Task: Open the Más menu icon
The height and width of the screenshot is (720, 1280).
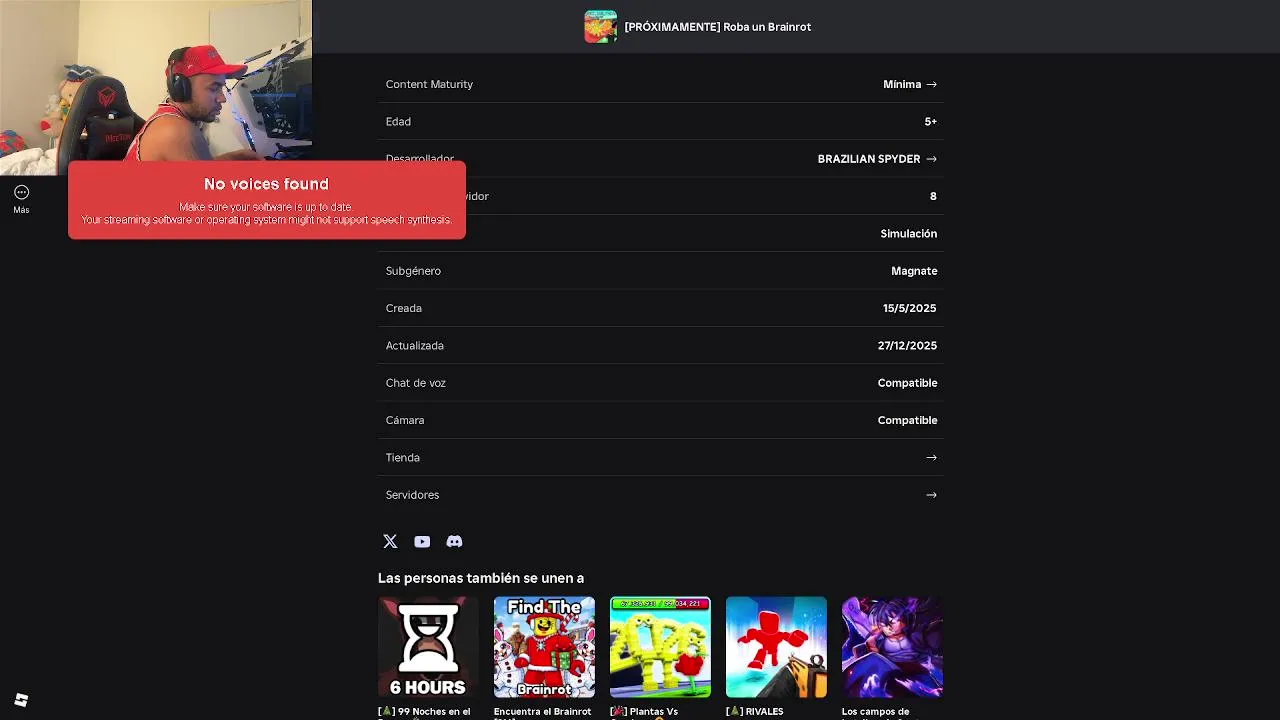Action: [x=21, y=193]
